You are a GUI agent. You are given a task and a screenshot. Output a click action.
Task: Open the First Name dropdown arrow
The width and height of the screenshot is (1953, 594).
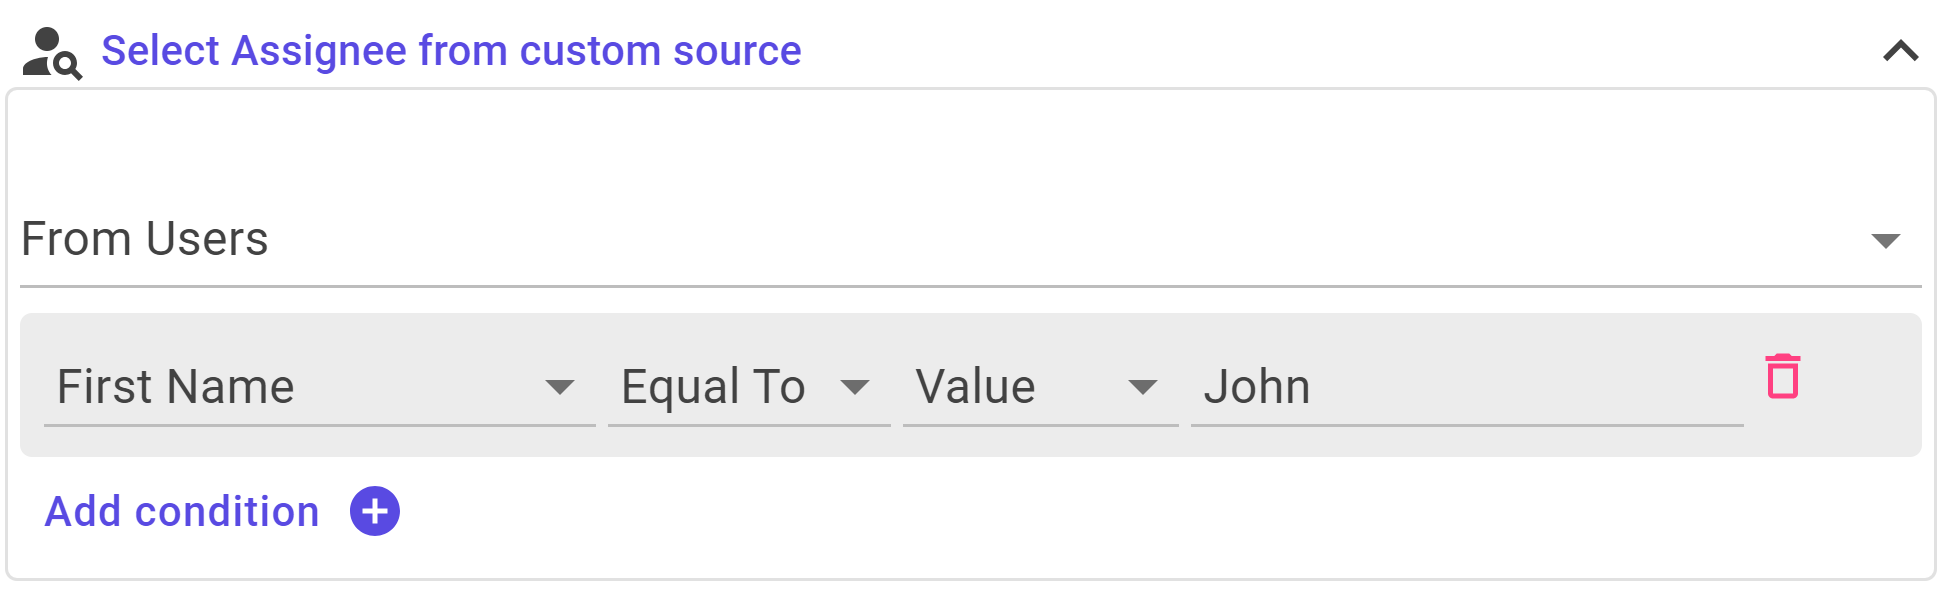click(560, 387)
